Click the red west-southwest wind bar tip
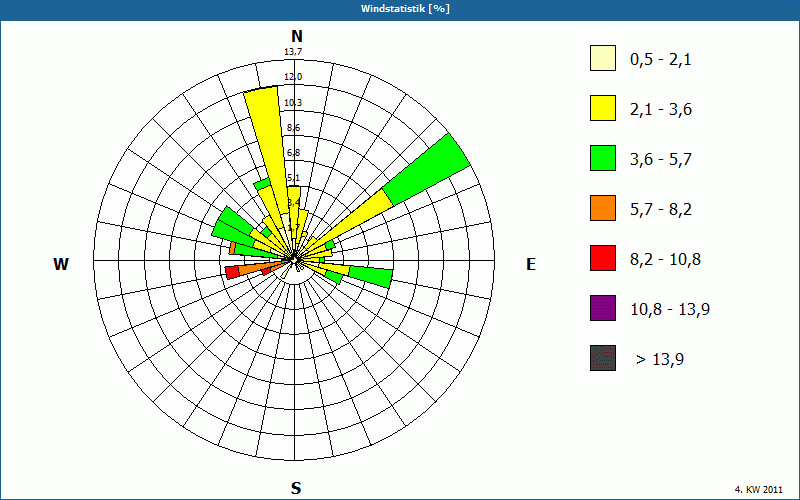This screenshot has width=800, height=500. point(232,272)
